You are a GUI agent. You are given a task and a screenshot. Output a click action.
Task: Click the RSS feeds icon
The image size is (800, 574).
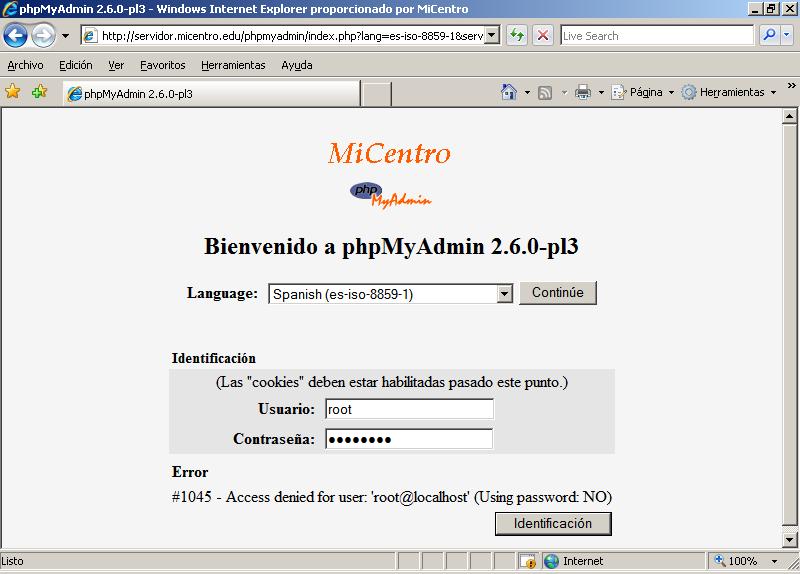click(x=545, y=92)
